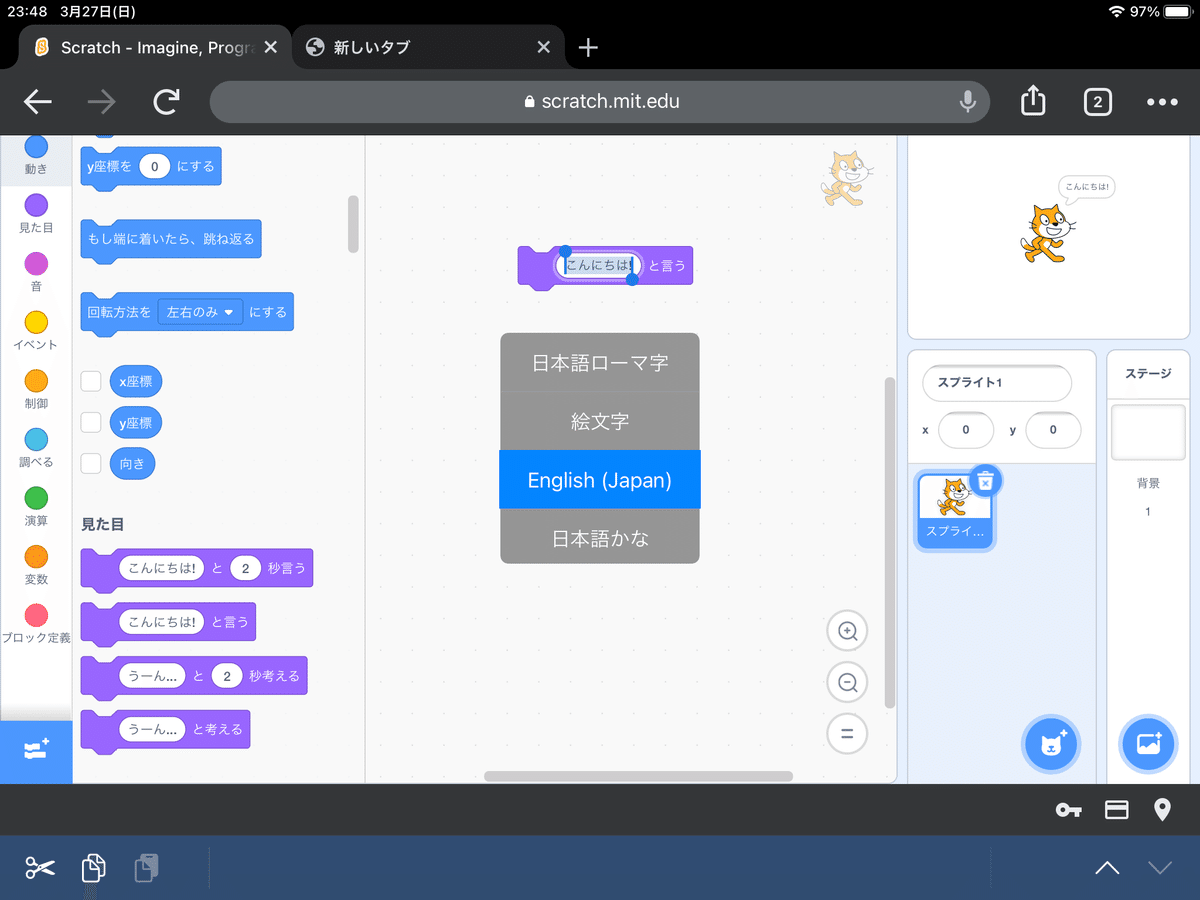Click the うーん... と 2 秒考える block
Viewport: 1200px width, 900px height.
pyautogui.click(x=193, y=677)
